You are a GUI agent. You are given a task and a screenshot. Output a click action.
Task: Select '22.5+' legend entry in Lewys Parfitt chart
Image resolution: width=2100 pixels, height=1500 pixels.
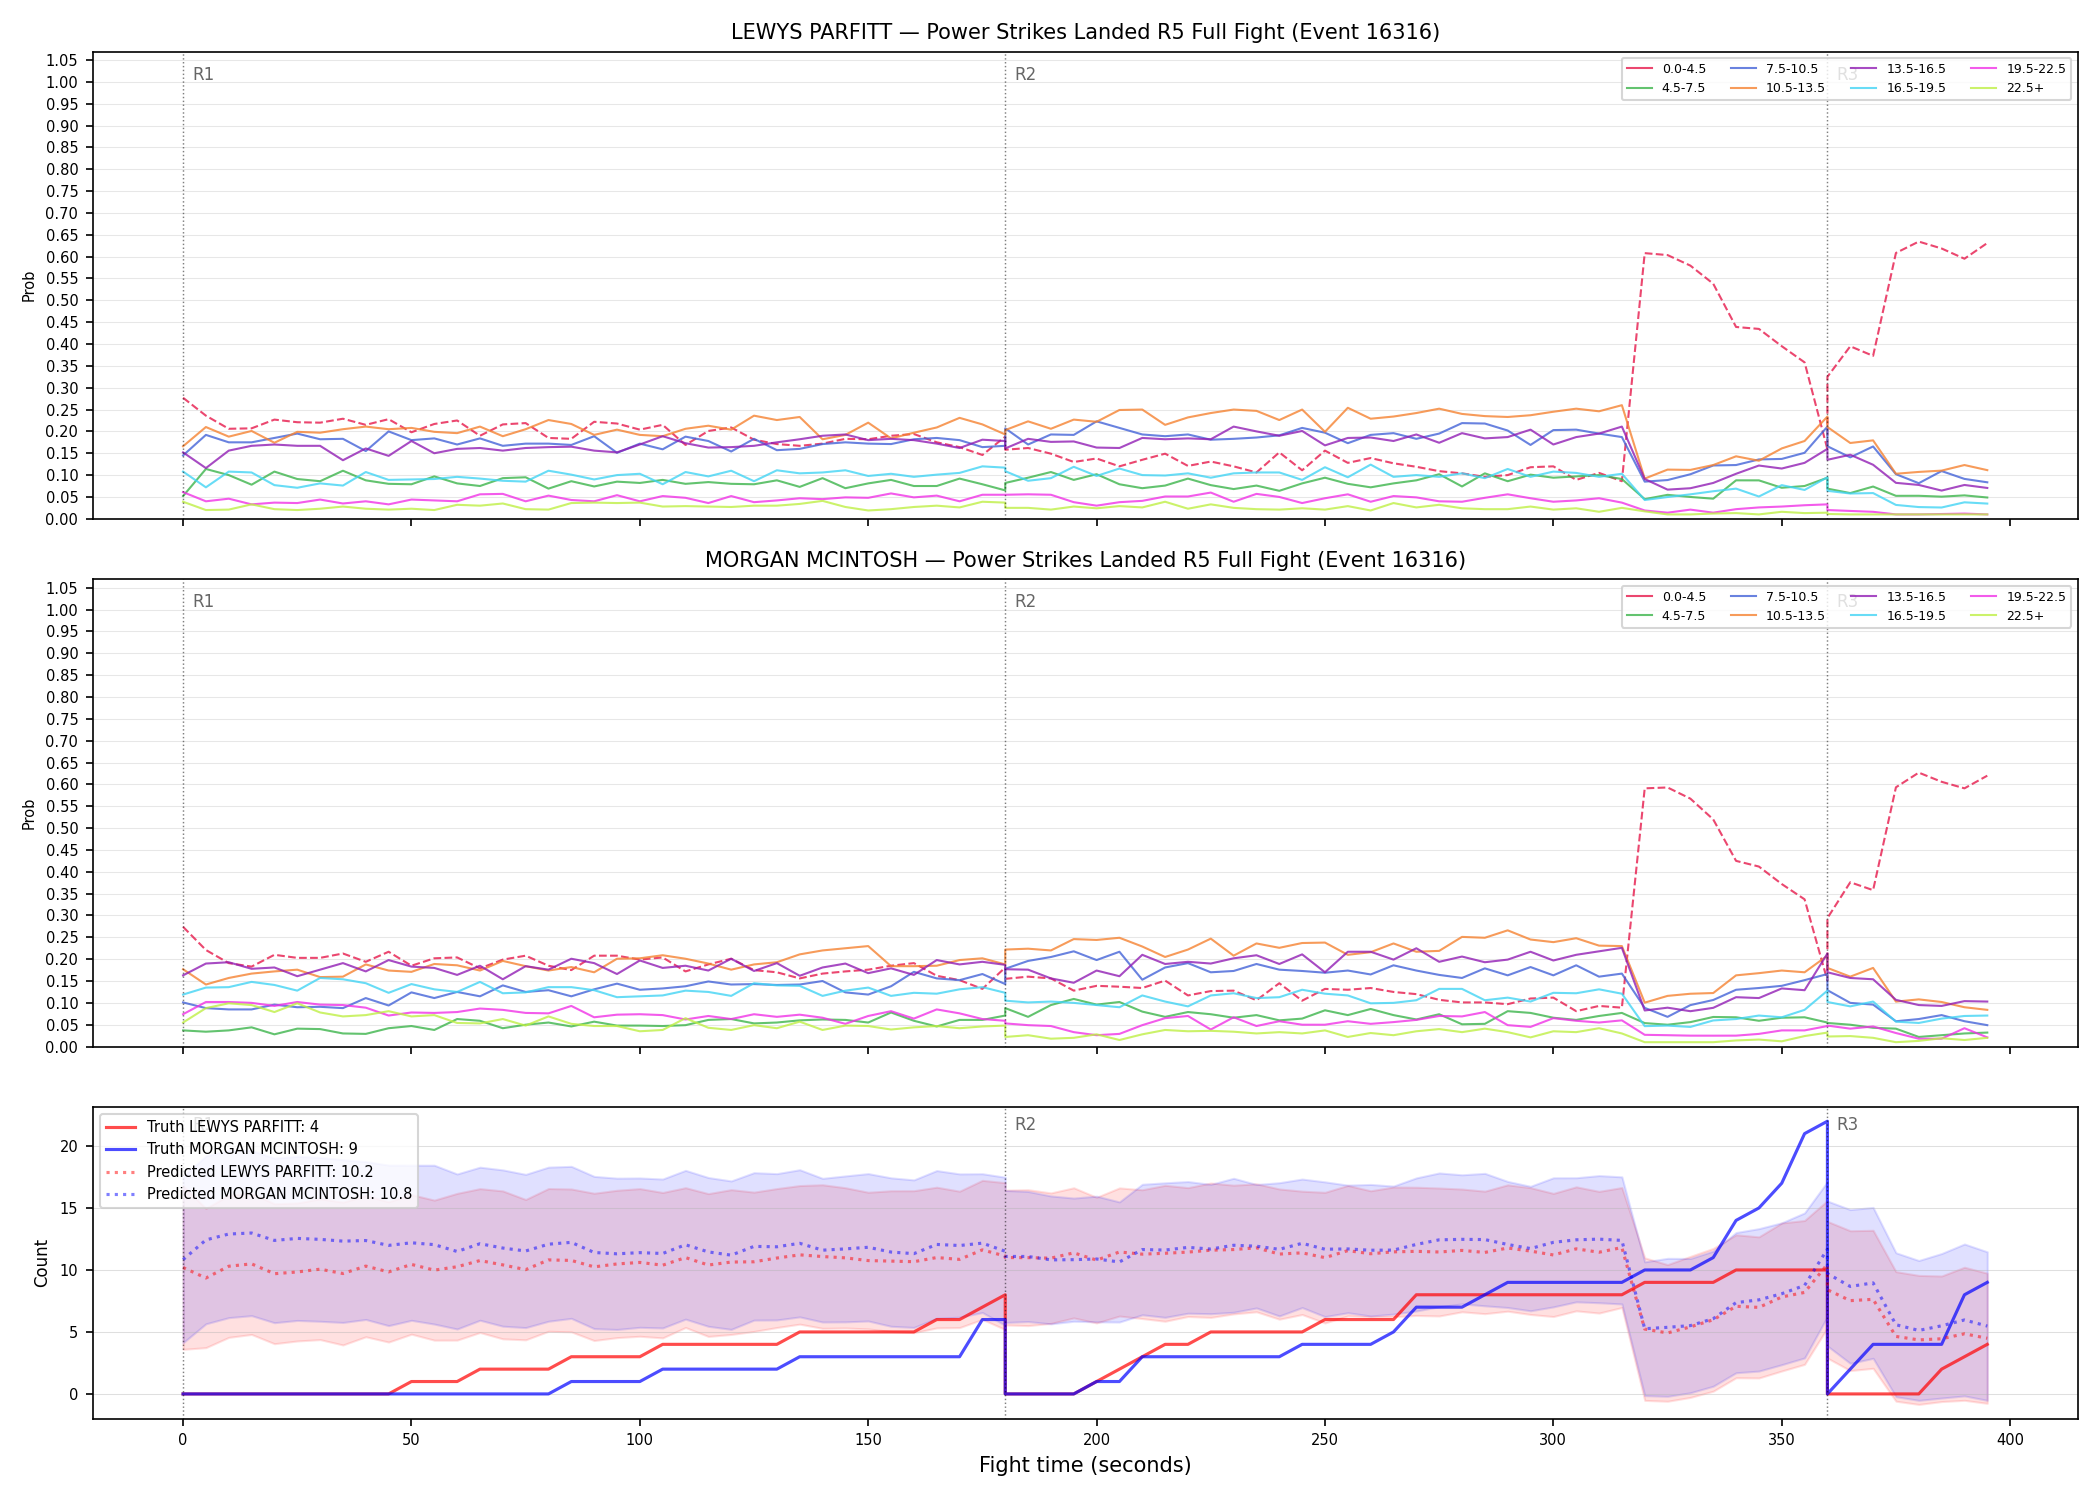[x=2008, y=88]
